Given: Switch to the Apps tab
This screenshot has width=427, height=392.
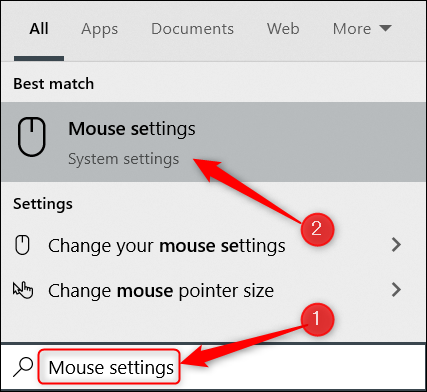Looking at the screenshot, I should (99, 29).
